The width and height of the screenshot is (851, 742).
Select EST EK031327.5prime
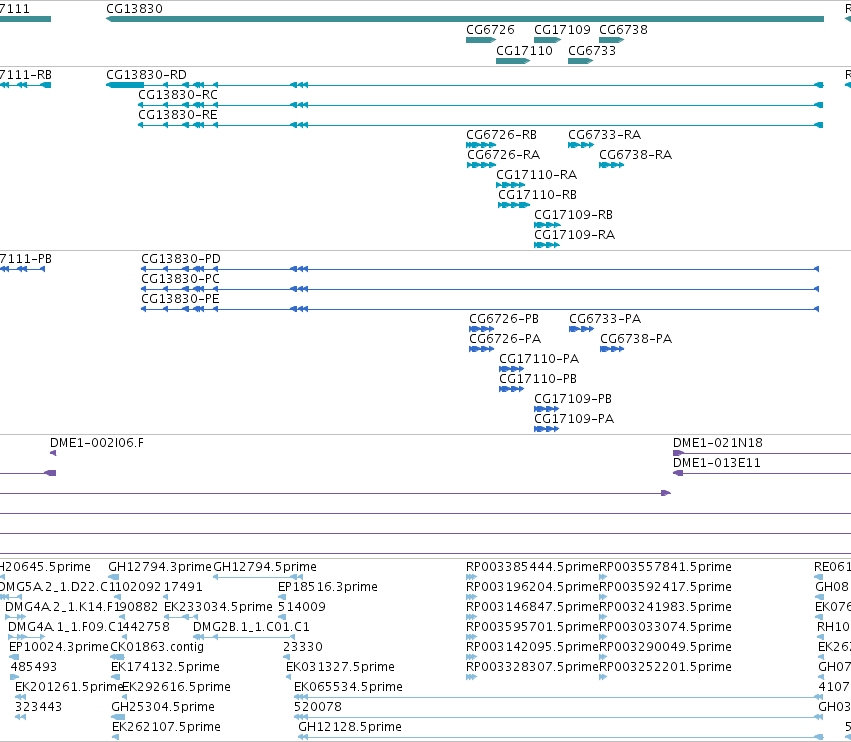point(290,677)
